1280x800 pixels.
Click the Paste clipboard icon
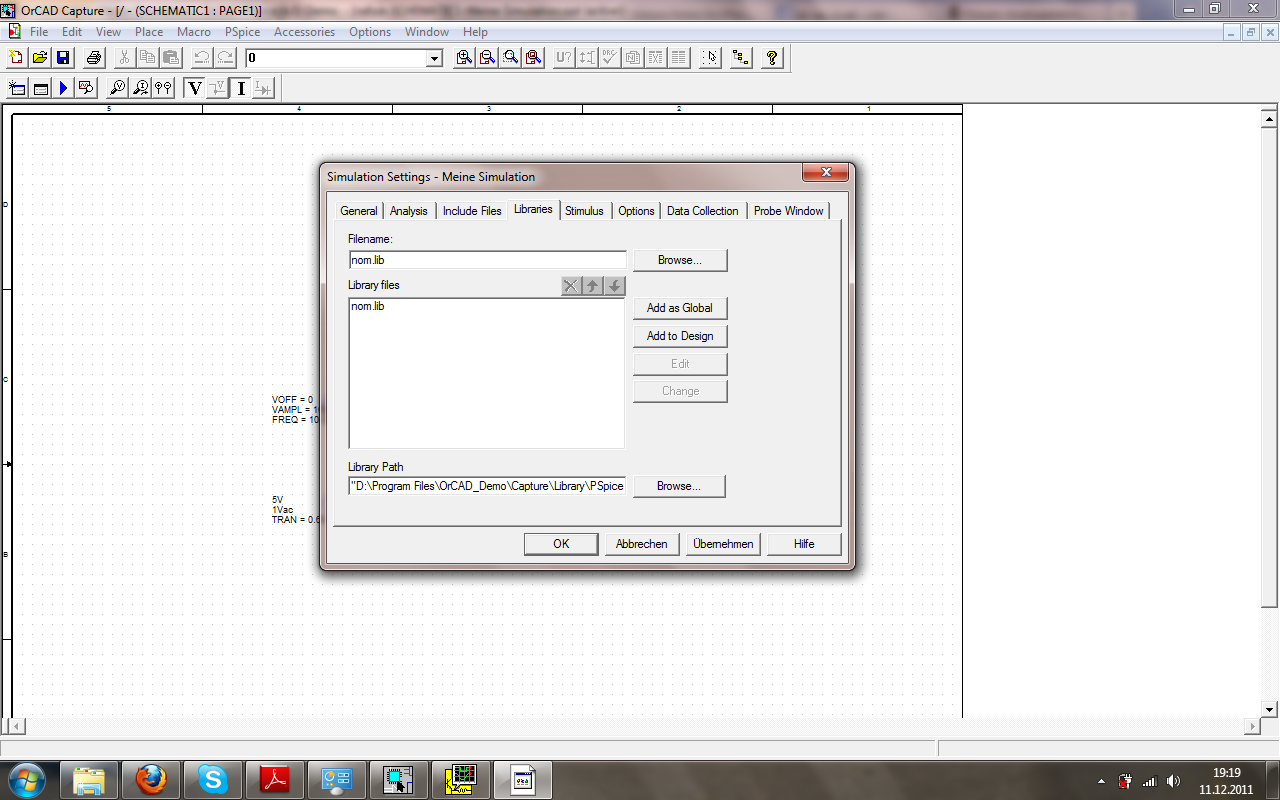[x=171, y=58]
